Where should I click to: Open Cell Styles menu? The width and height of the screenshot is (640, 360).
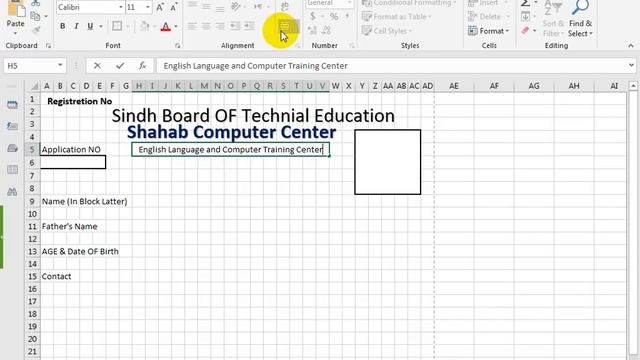point(387,31)
